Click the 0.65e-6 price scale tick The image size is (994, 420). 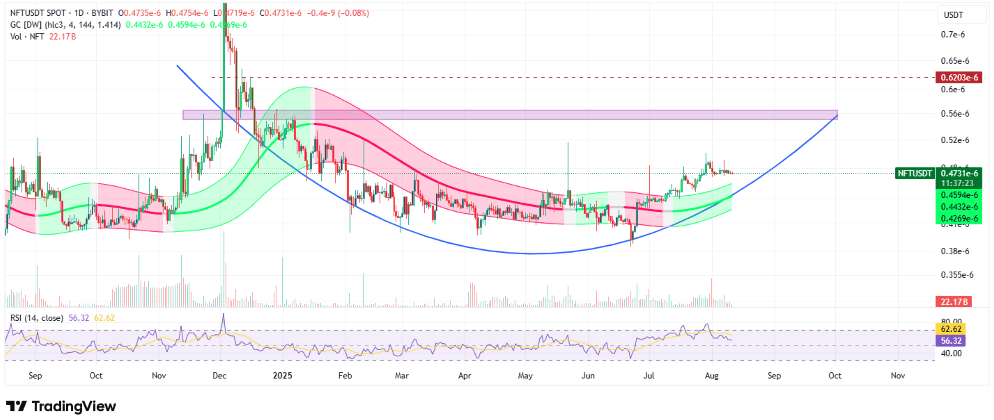click(955, 61)
